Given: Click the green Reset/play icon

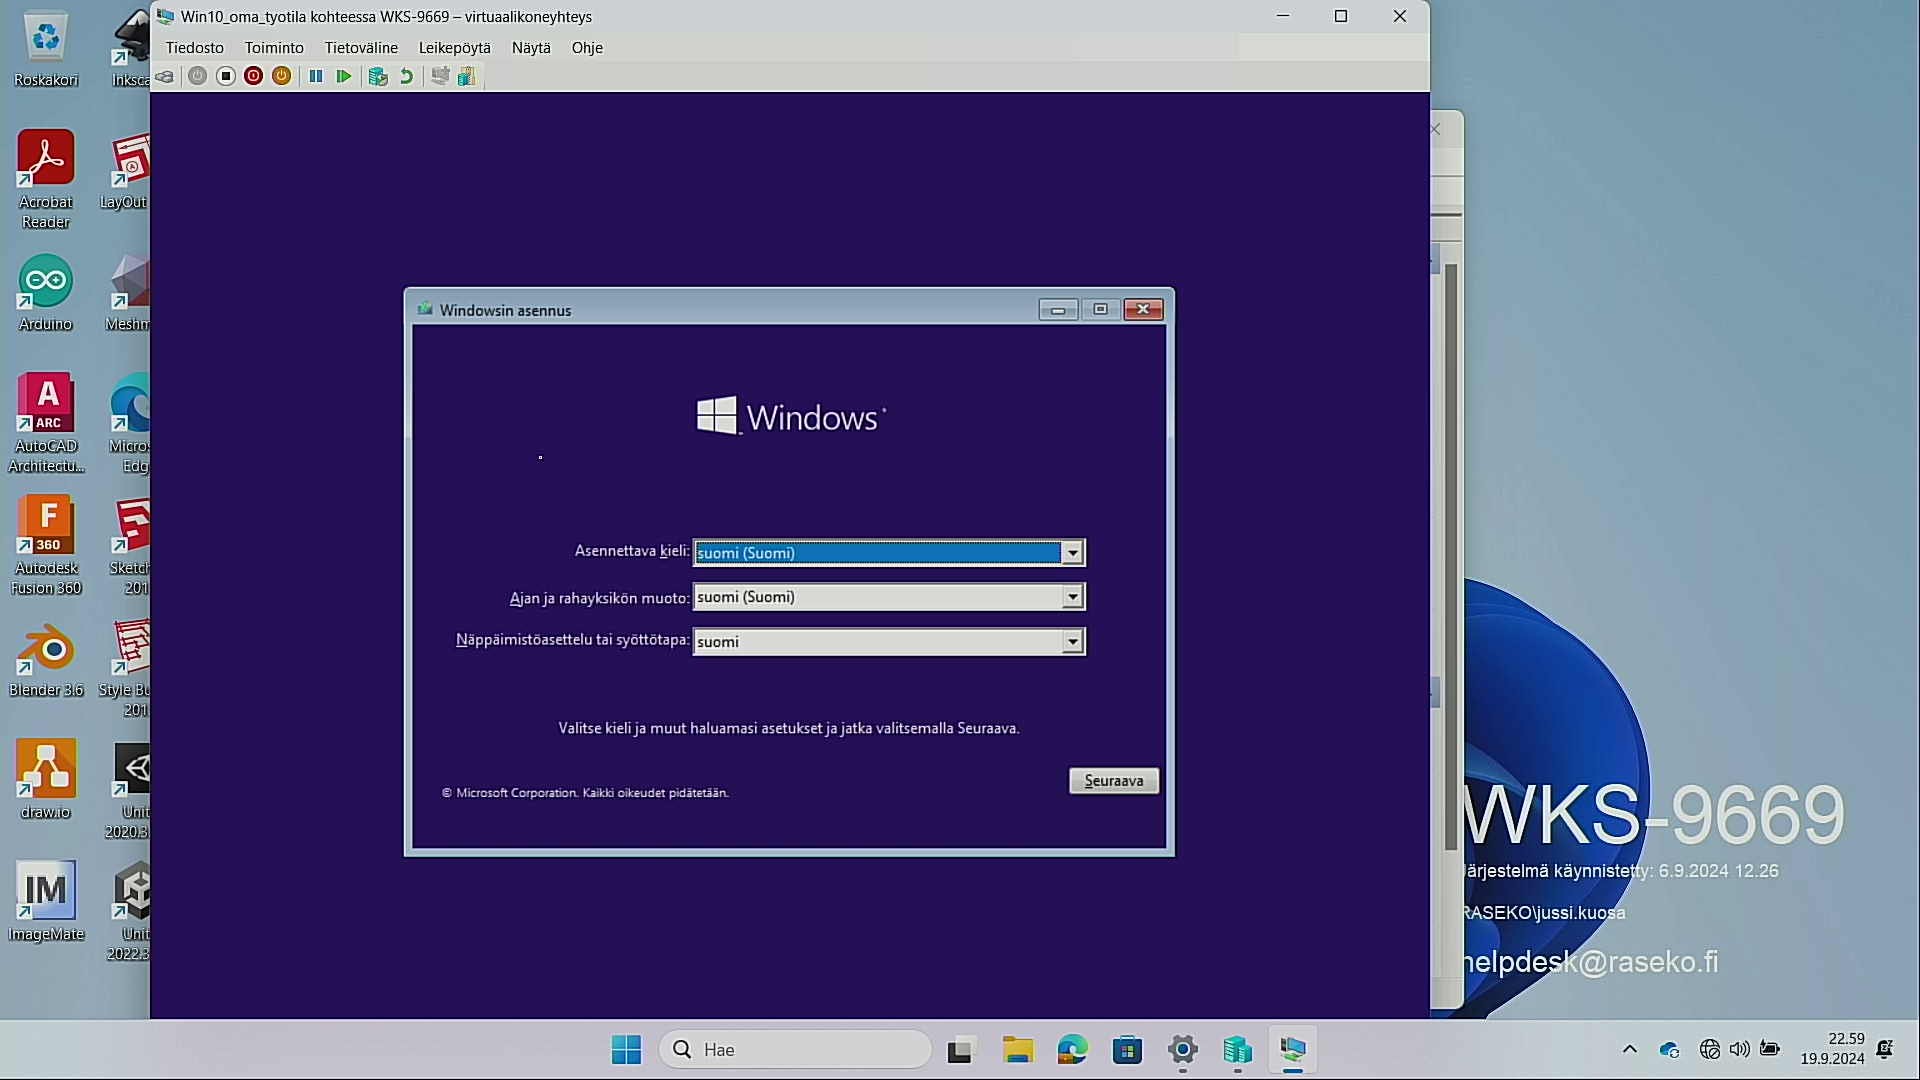Looking at the screenshot, I should [x=344, y=76].
